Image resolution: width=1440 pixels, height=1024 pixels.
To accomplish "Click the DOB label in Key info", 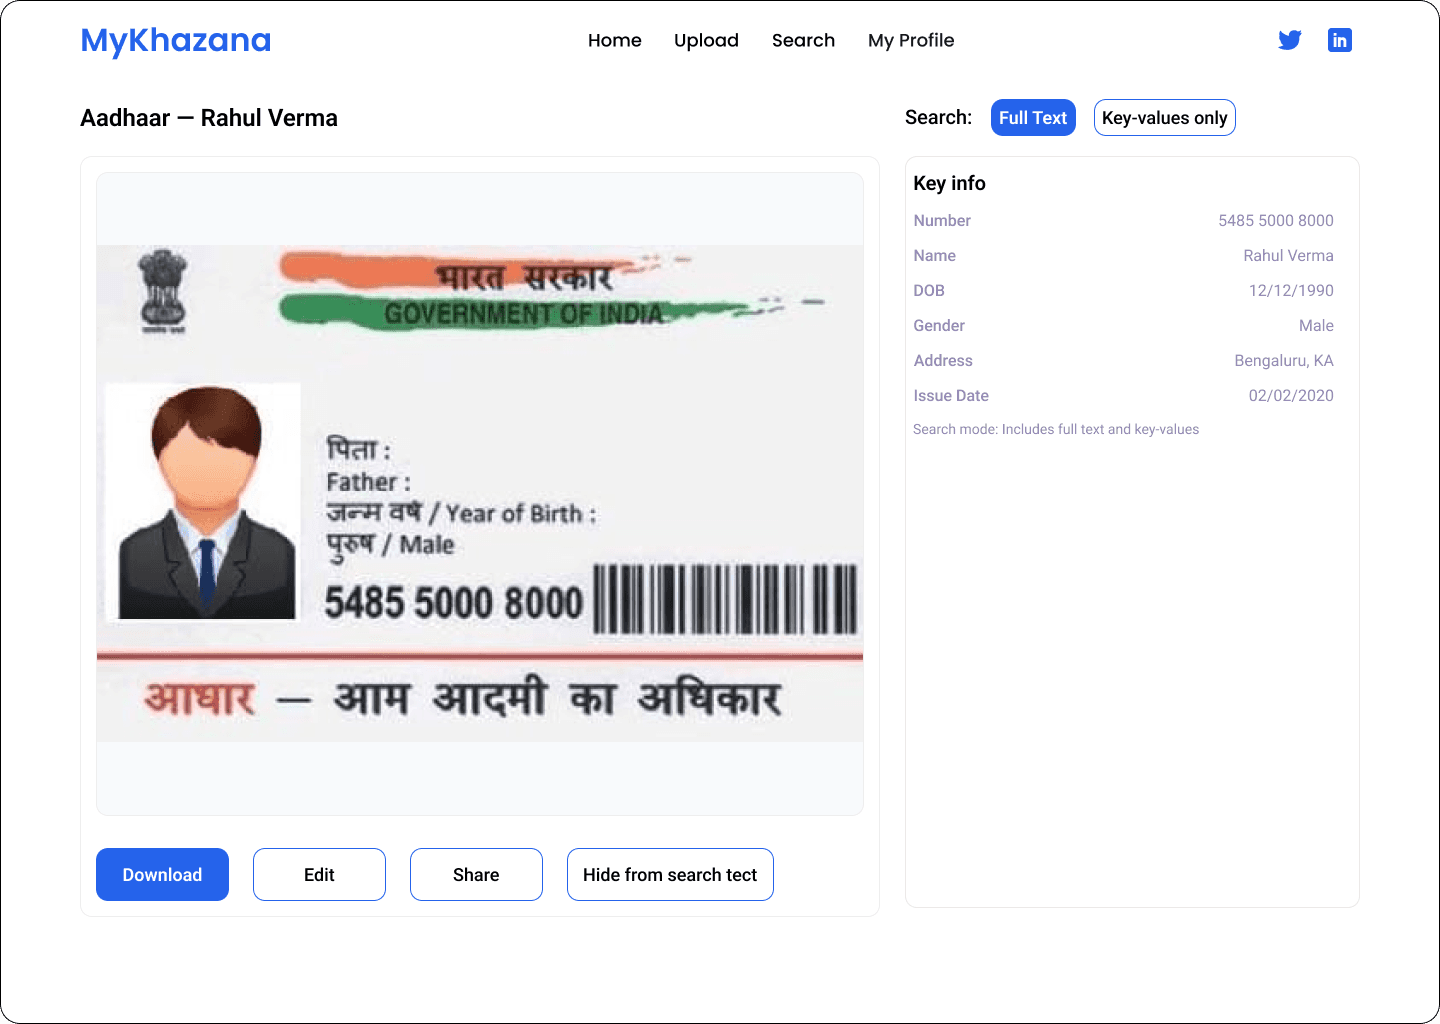I will tap(929, 291).
